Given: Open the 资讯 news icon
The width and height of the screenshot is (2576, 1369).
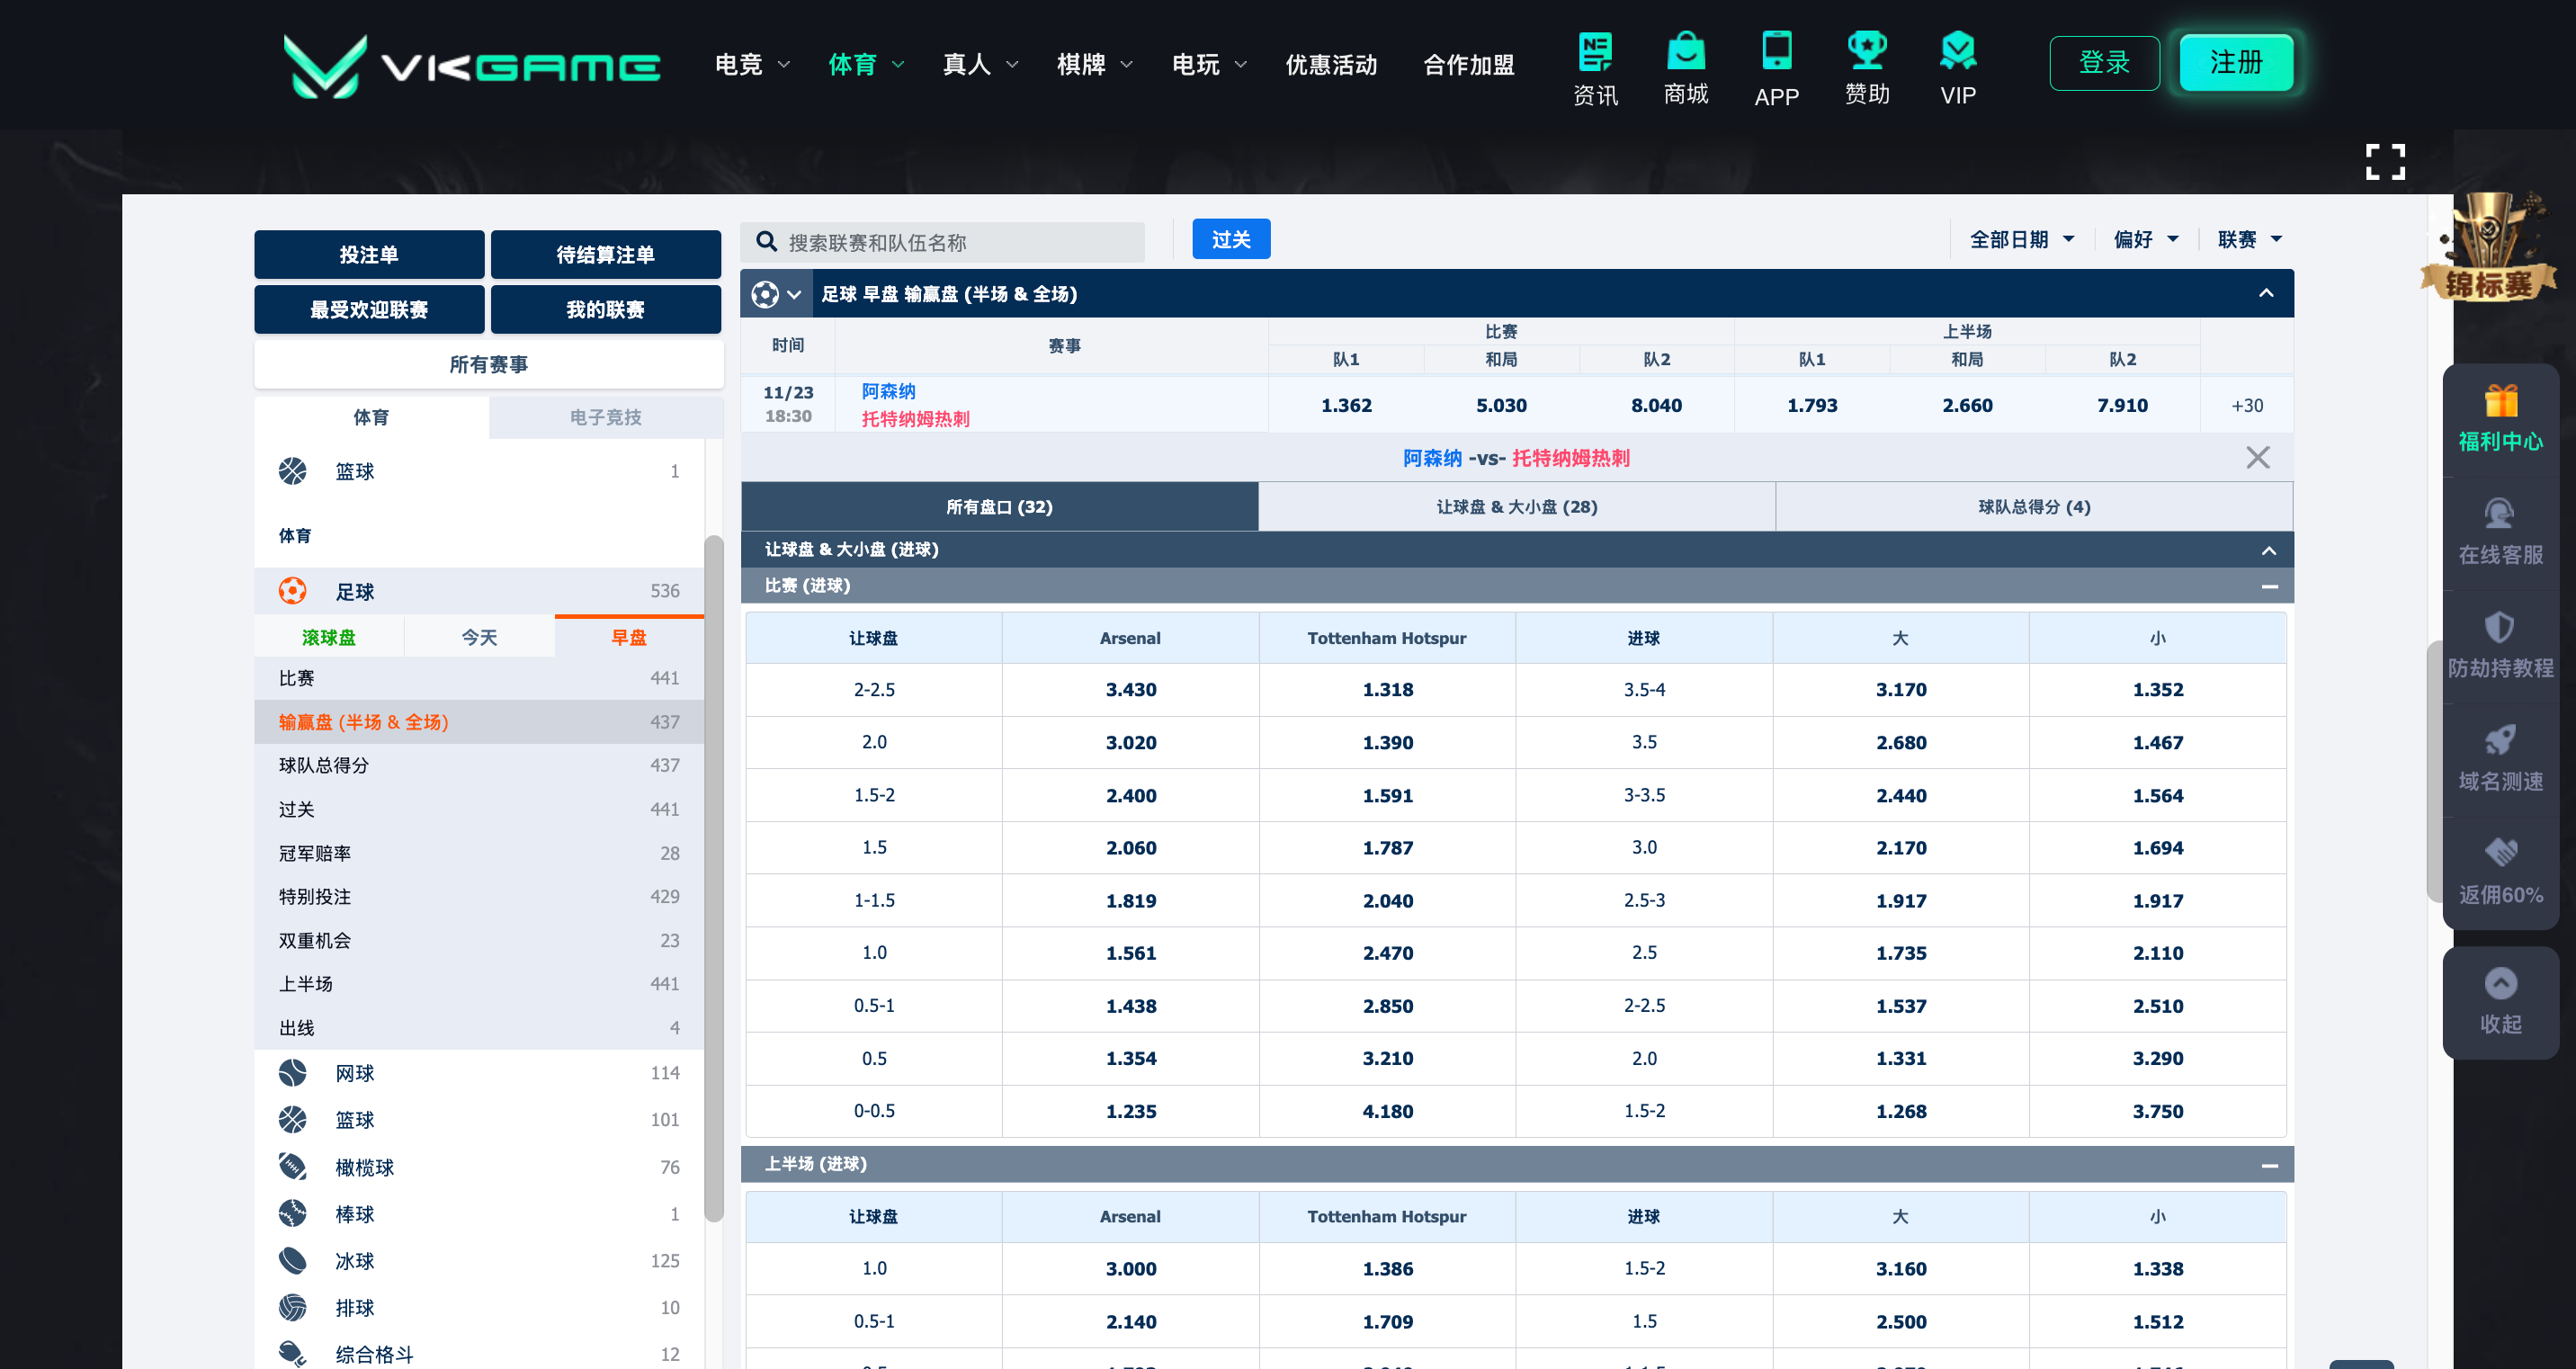Looking at the screenshot, I should pos(1595,52).
